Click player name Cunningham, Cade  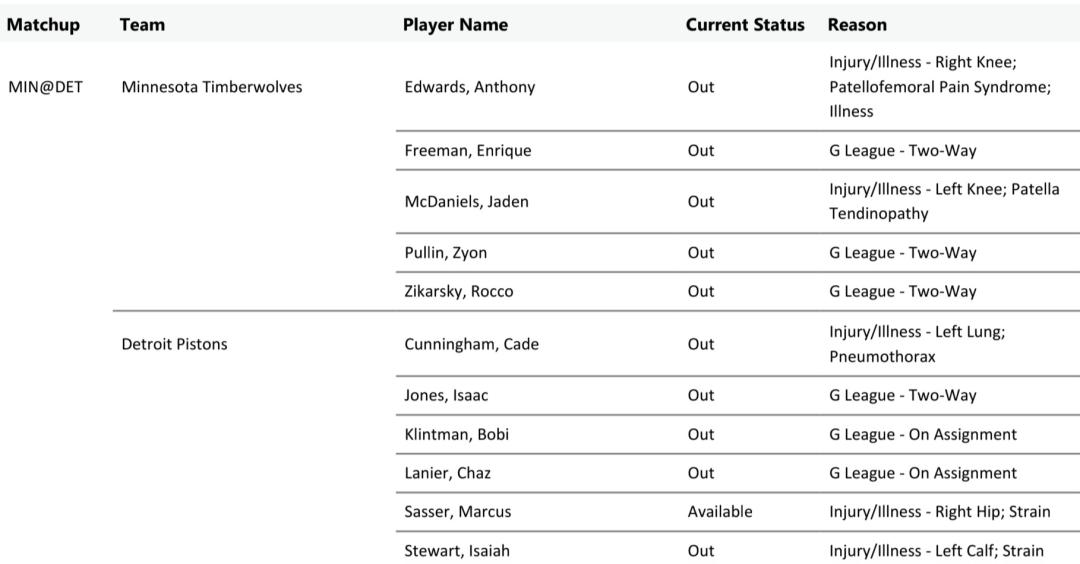pos(471,344)
